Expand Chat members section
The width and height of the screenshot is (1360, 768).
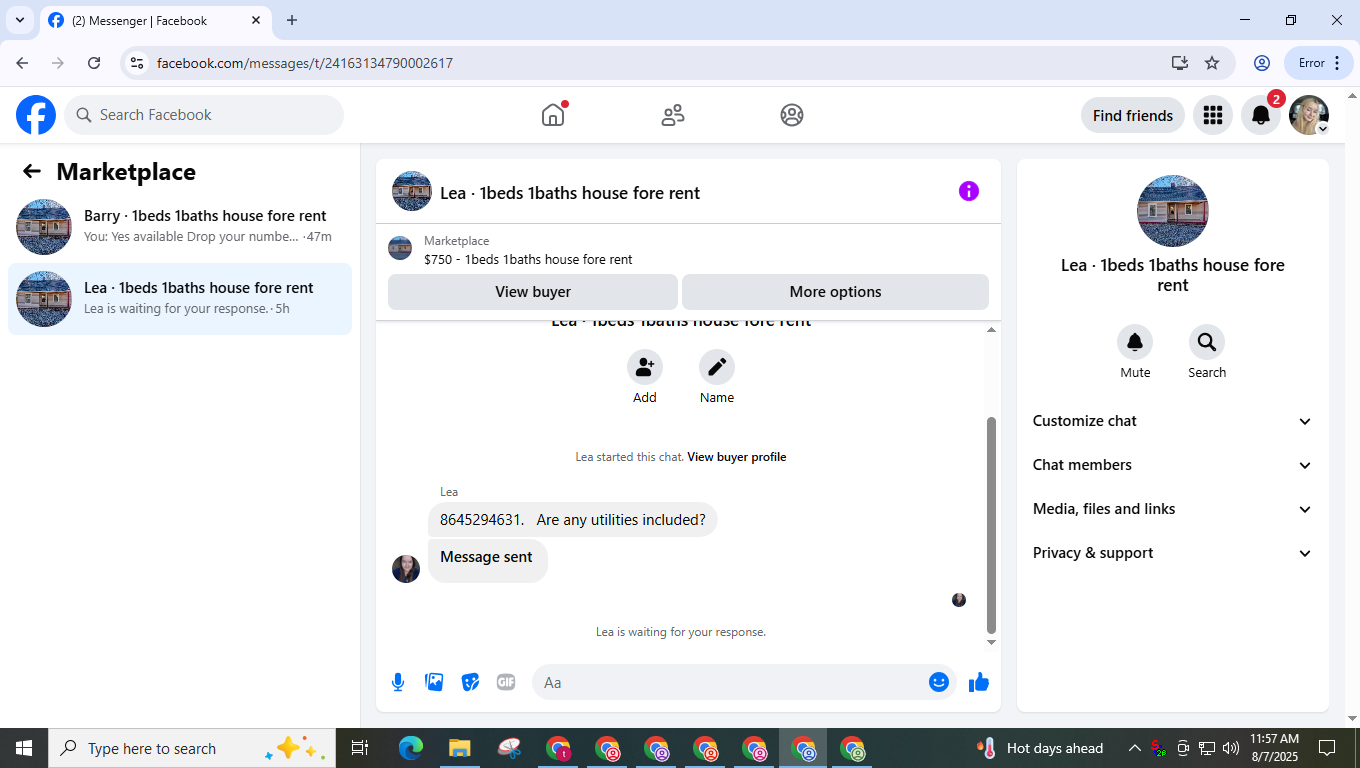(x=1172, y=465)
